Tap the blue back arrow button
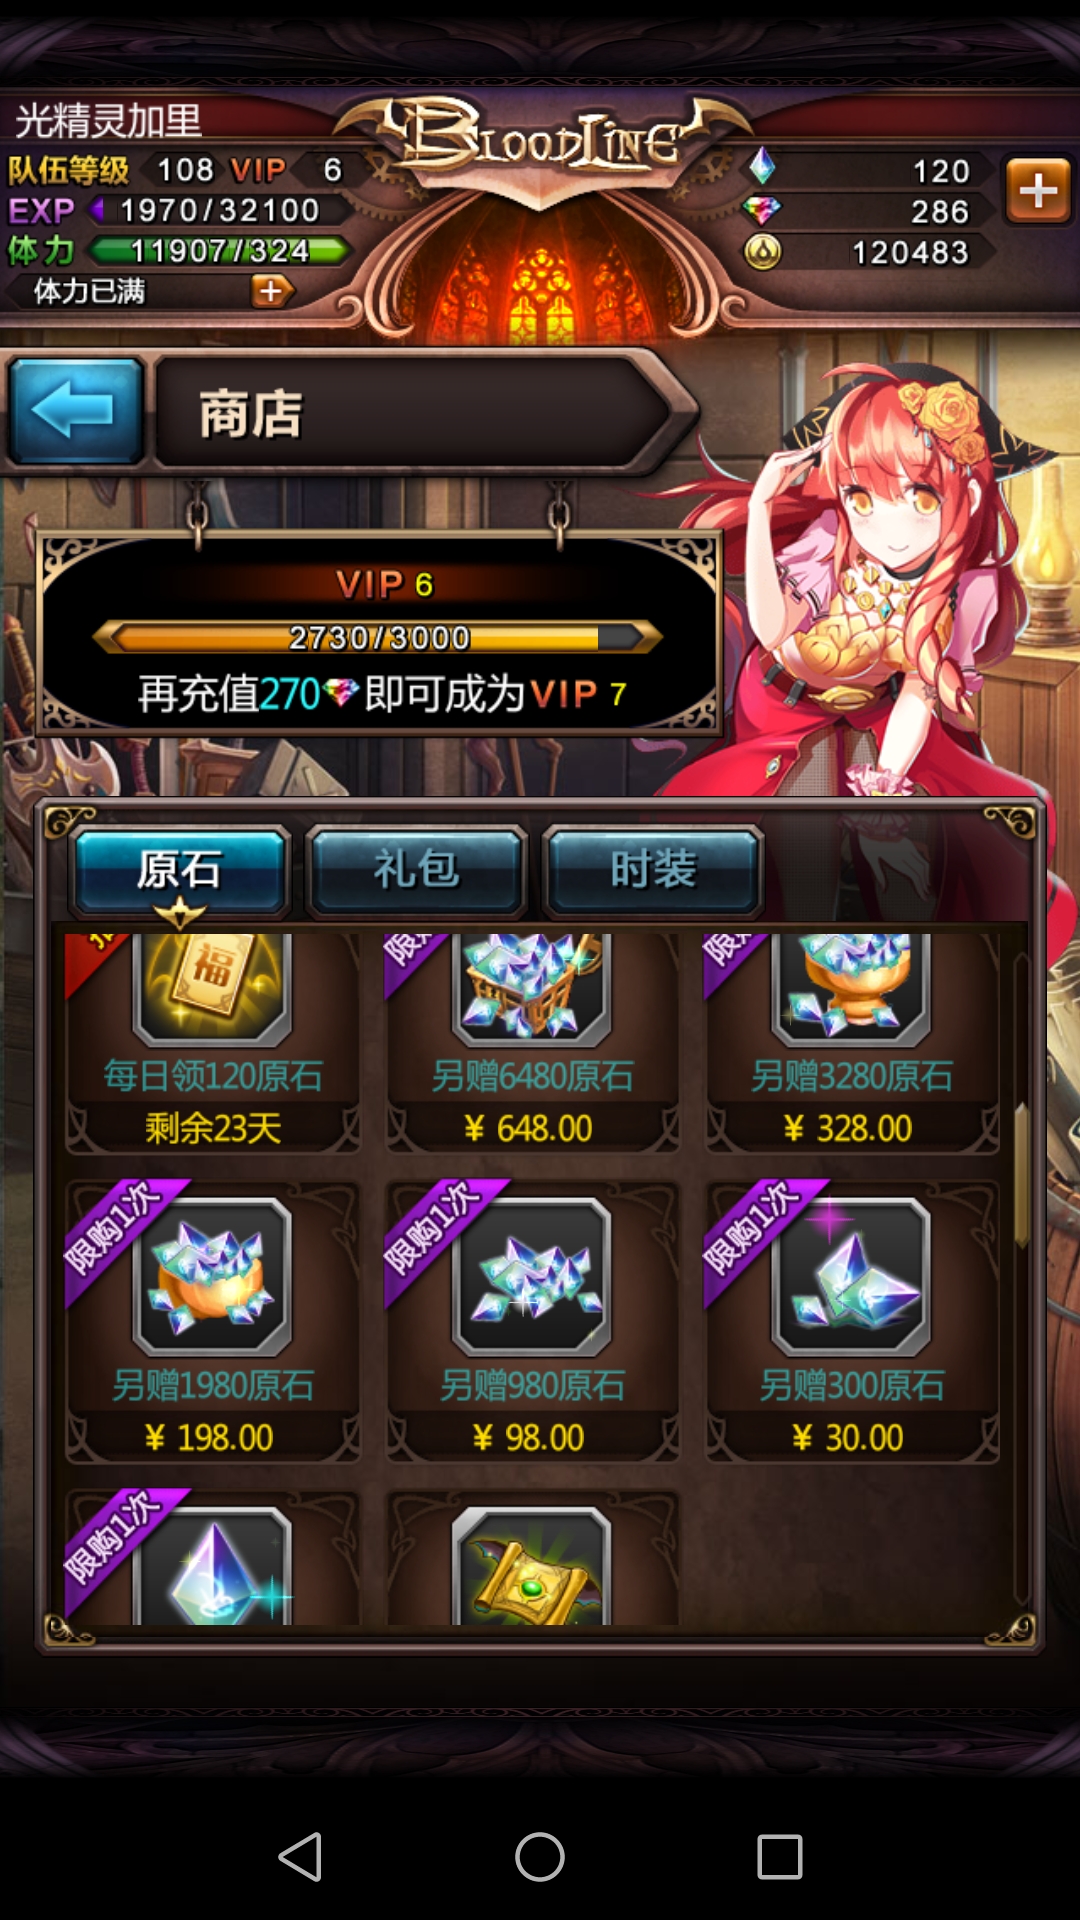This screenshot has height=1920, width=1080. pos(76,411)
